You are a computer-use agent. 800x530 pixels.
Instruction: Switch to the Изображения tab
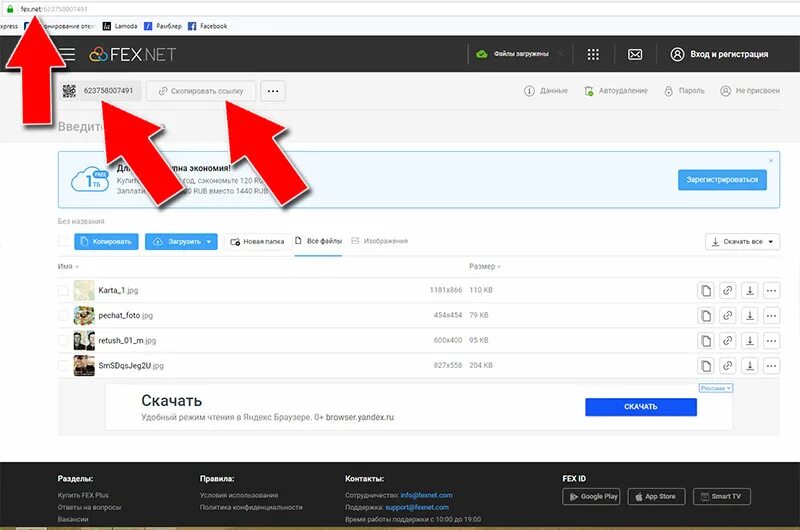point(380,241)
